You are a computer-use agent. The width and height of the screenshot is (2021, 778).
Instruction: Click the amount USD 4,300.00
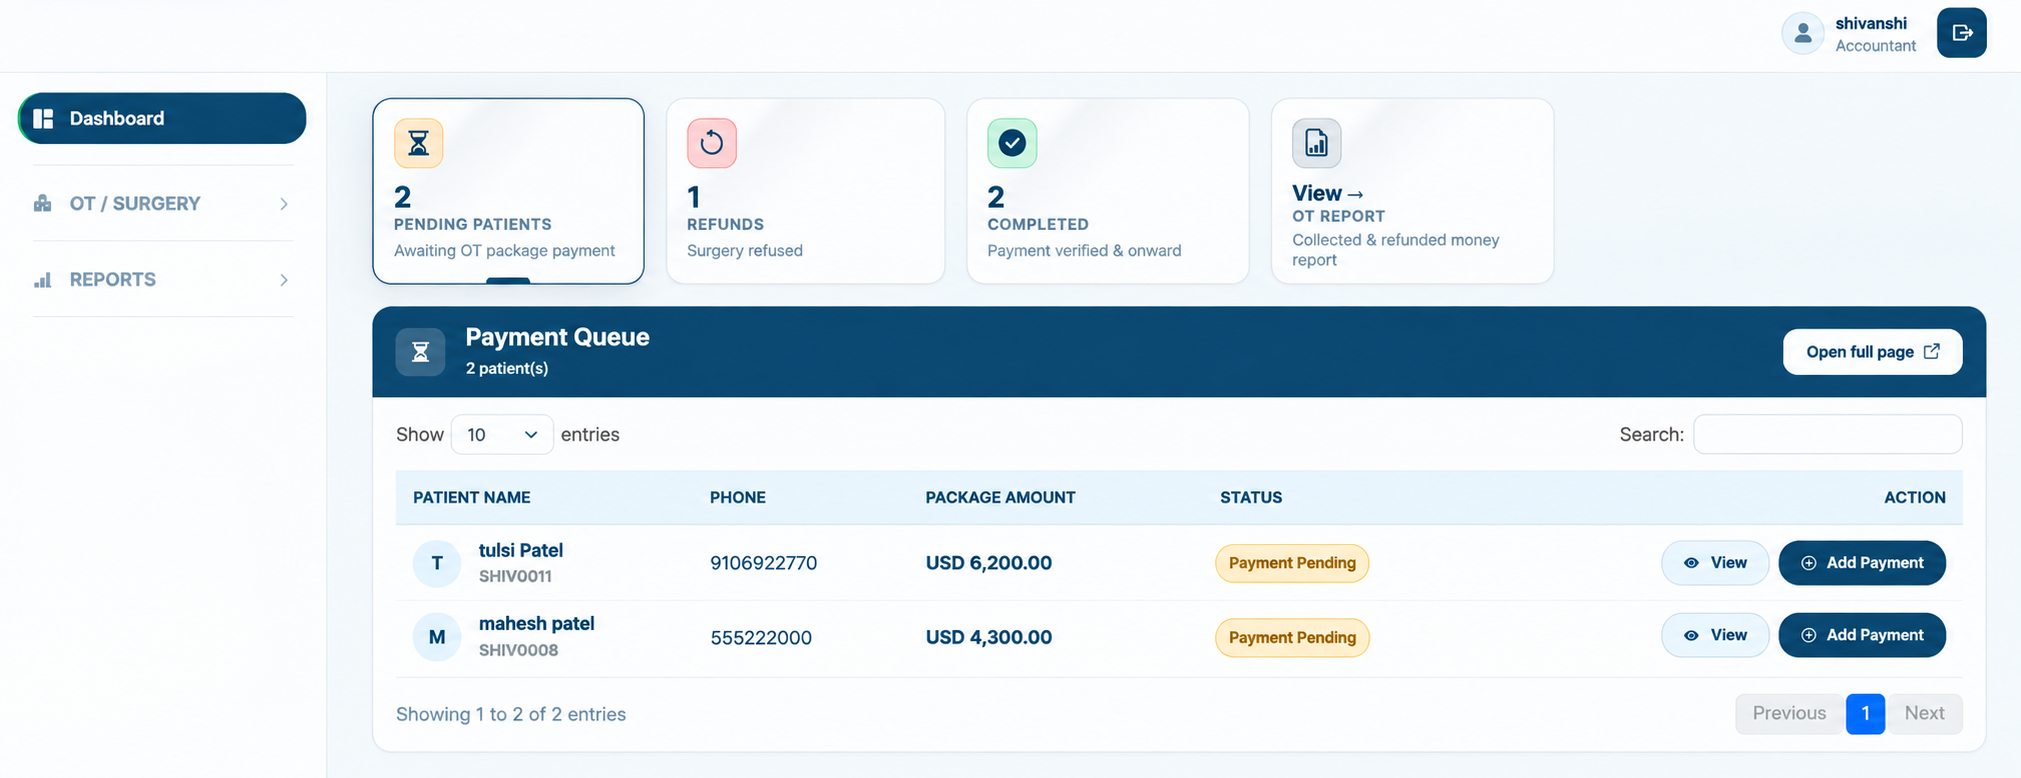(989, 638)
